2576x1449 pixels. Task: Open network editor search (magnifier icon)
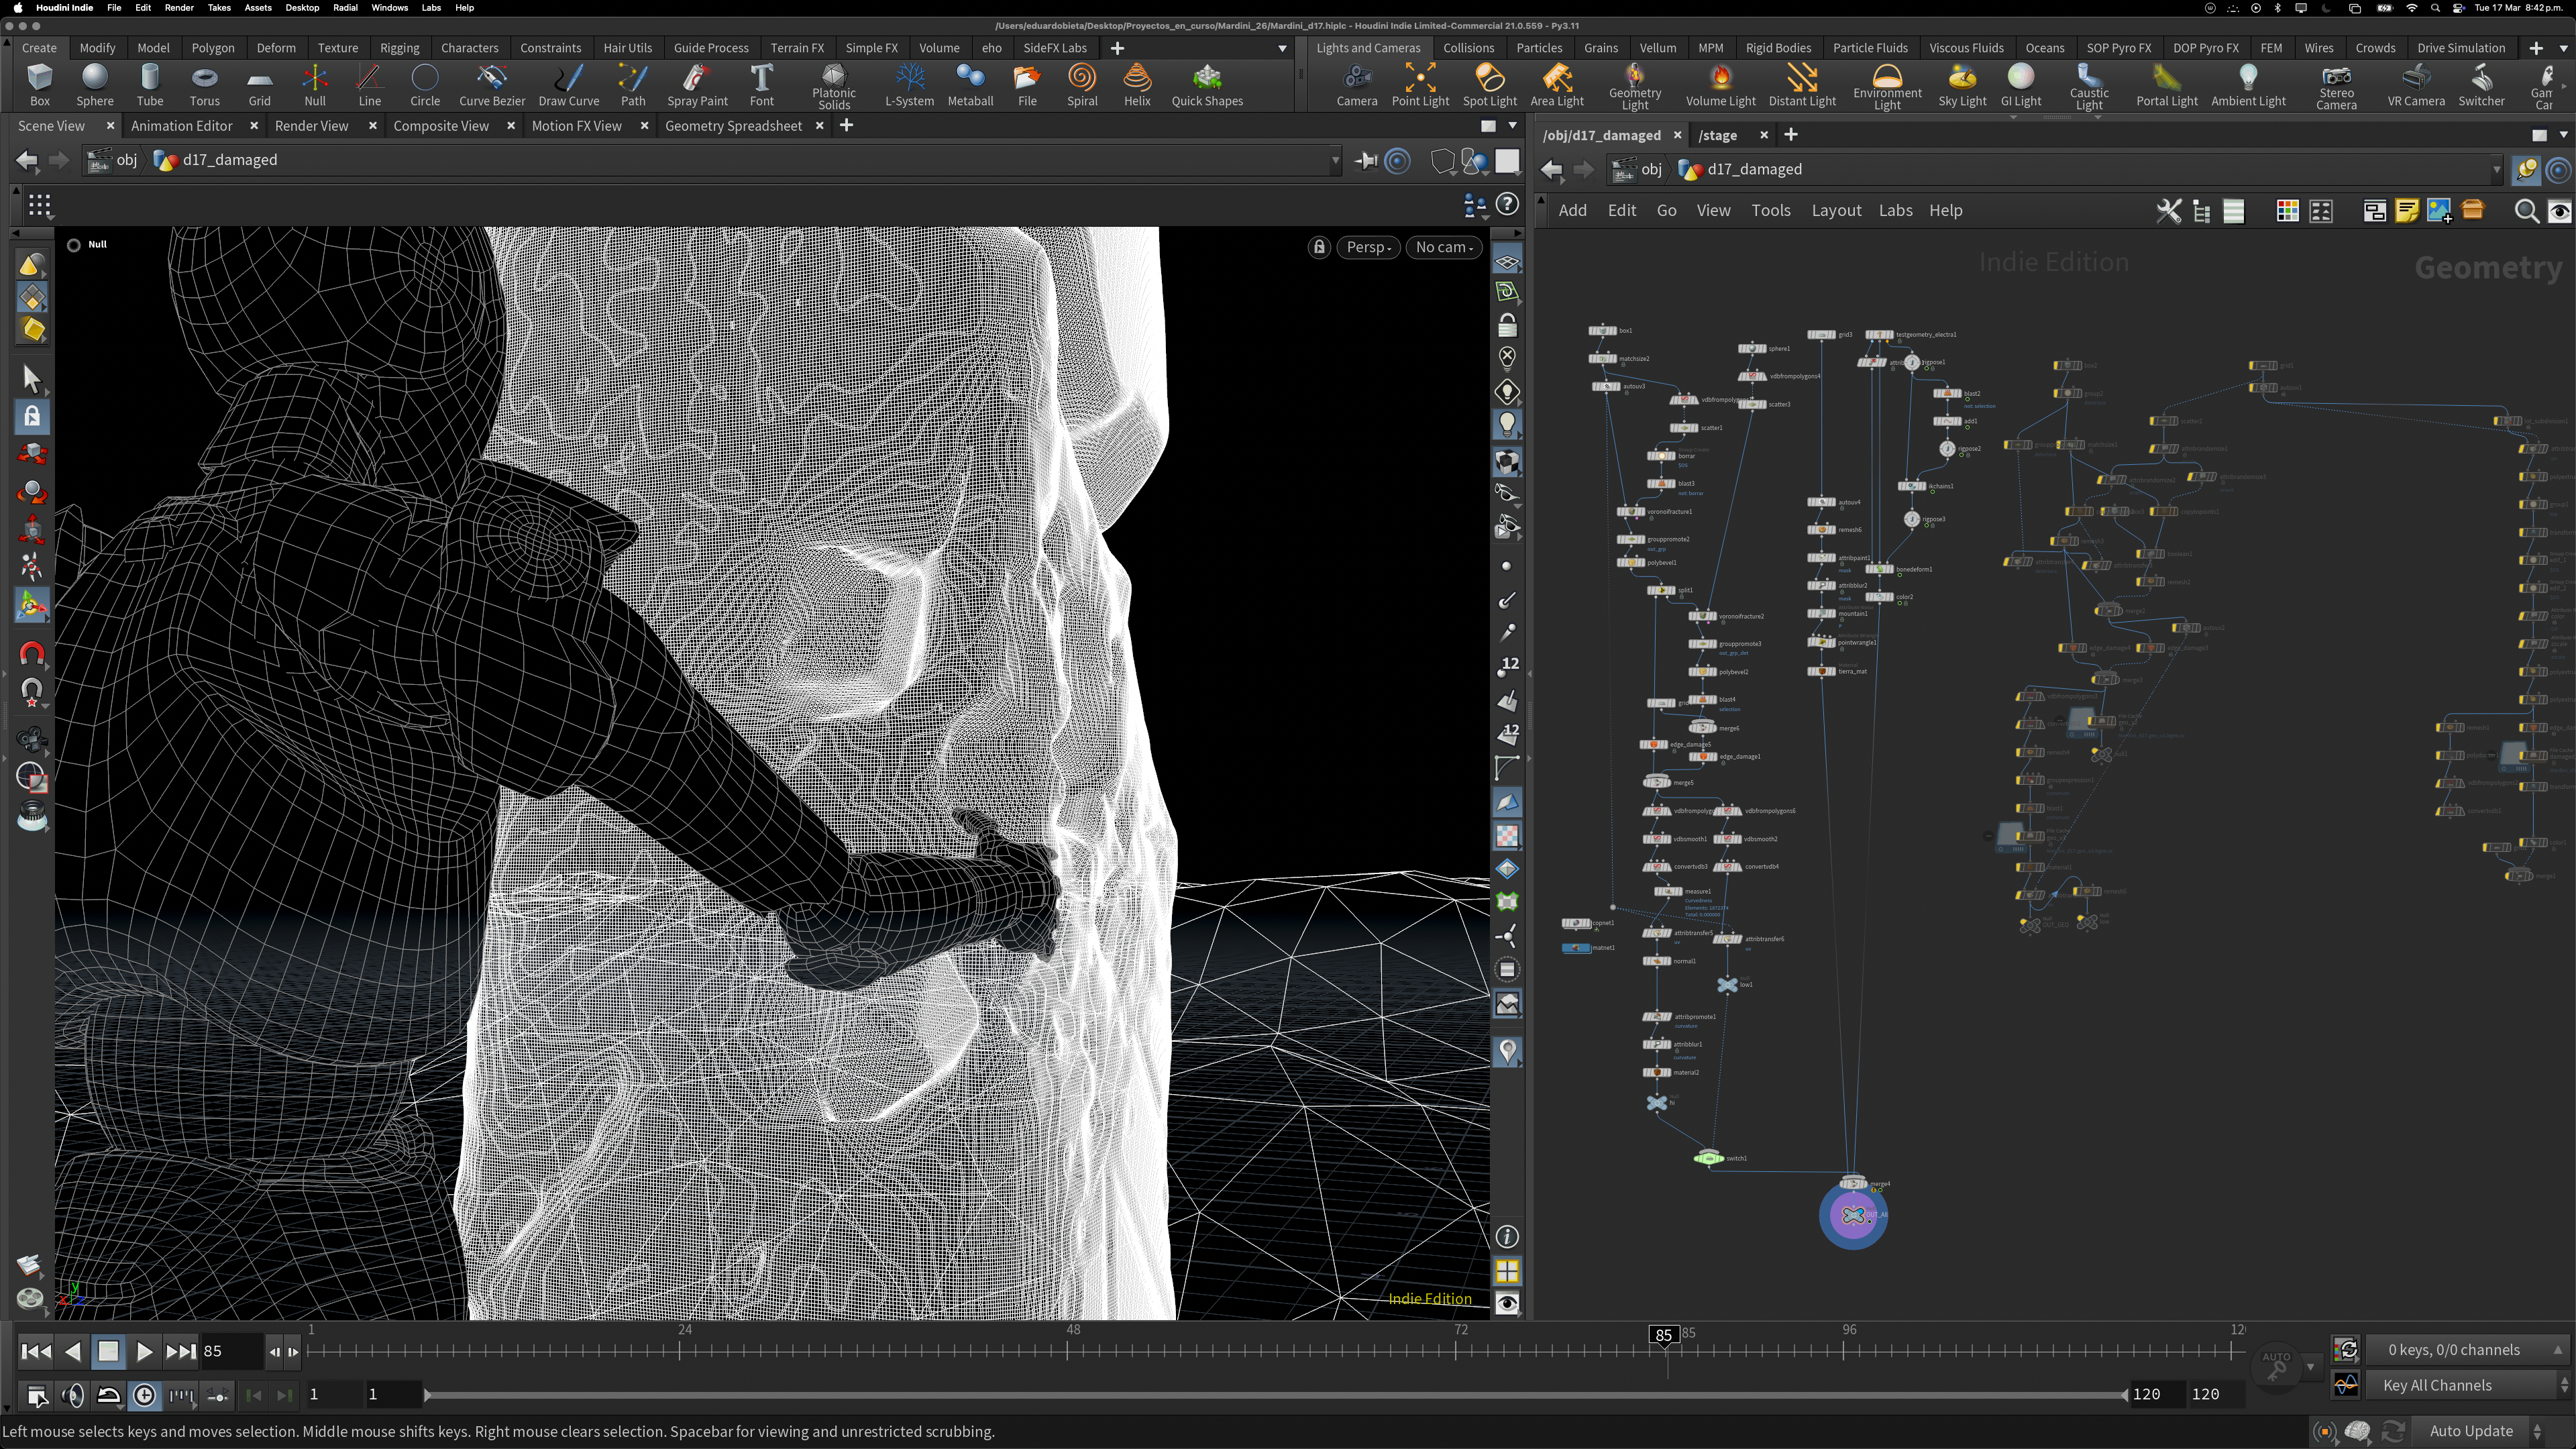tap(2525, 211)
